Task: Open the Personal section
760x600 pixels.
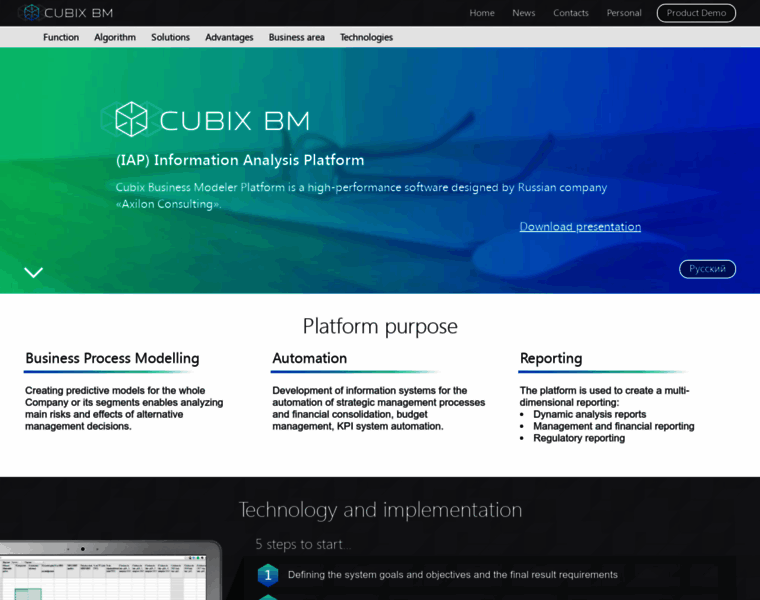Action: tap(624, 13)
